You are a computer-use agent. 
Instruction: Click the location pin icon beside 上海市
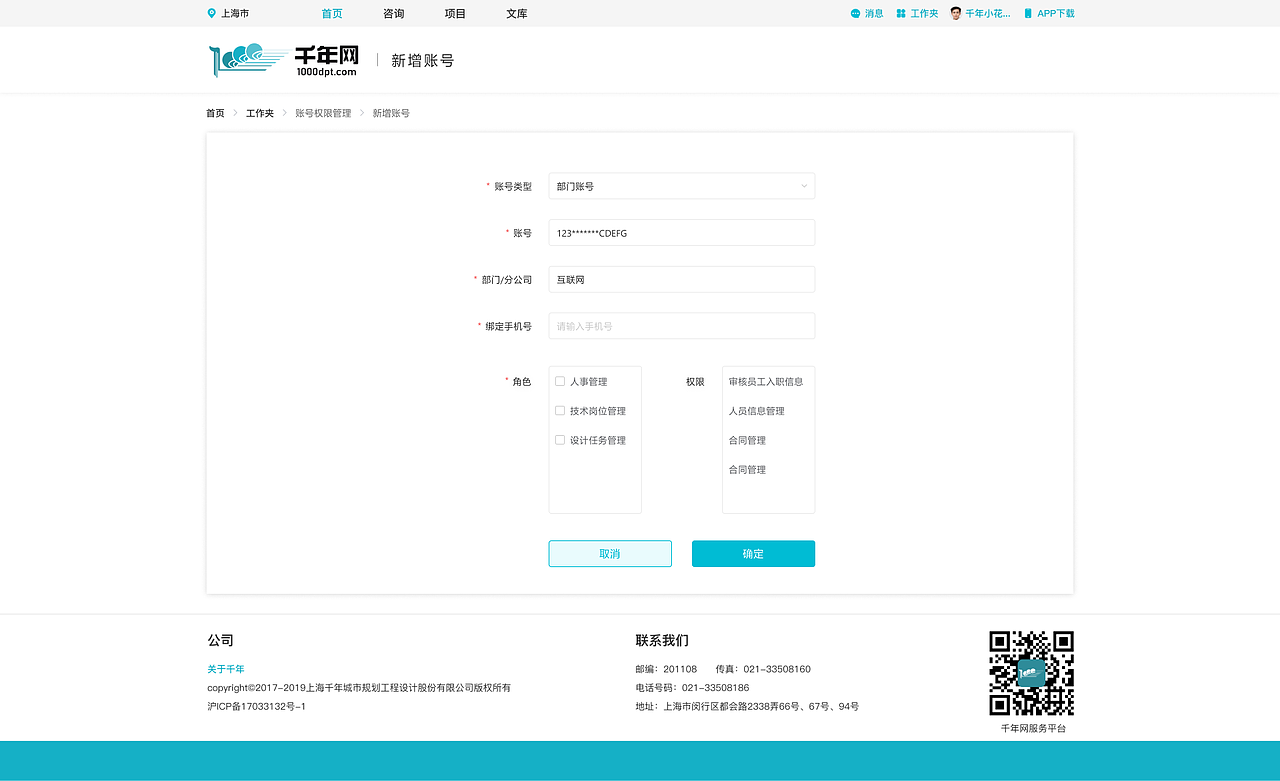point(211,14)
